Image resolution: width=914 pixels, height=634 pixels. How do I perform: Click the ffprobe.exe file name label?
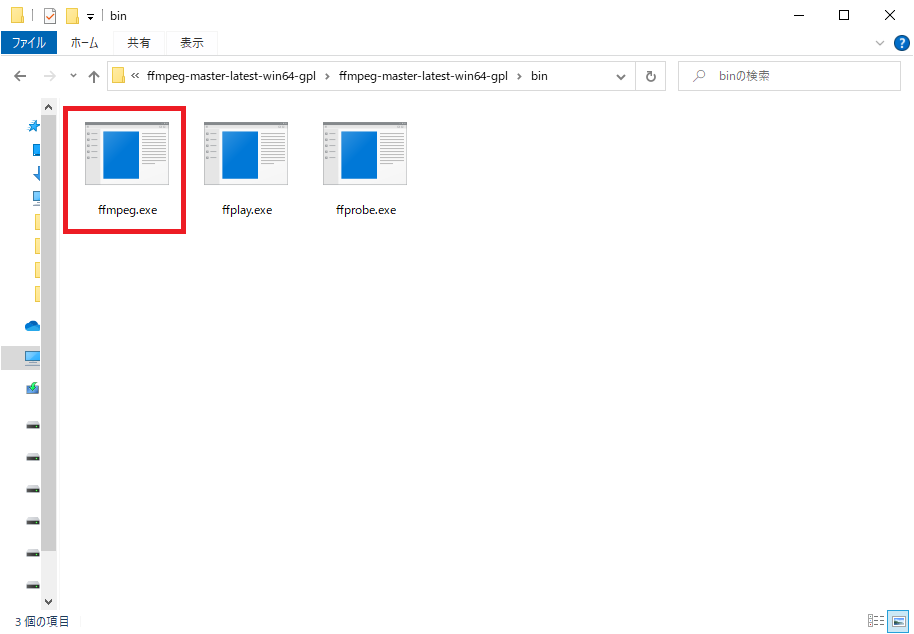pos(366,210)
